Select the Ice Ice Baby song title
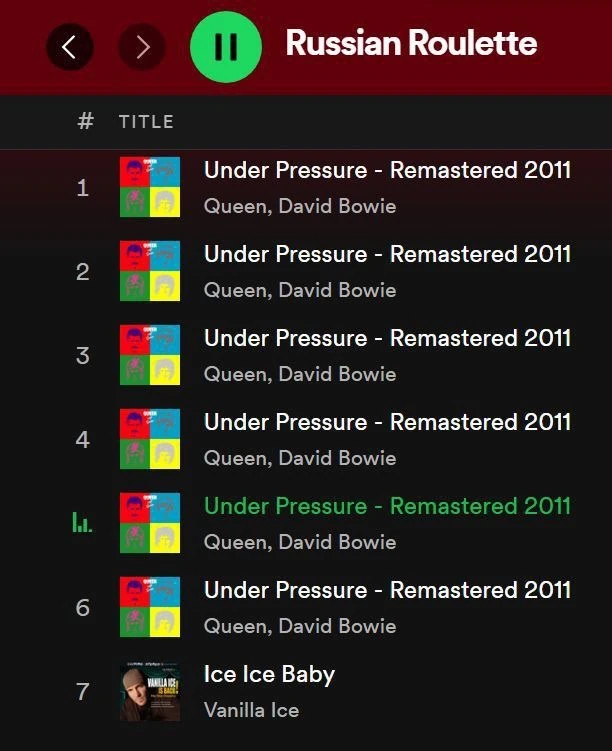This screenshot has width=612, height=751. click(x=269, y=674)
